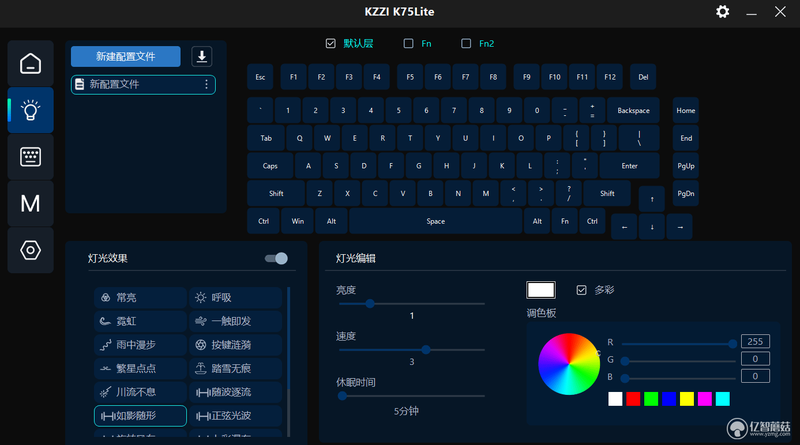The image size is (800, 445).
Task: Click the Enter key on virtual keyboard
Action: point(629,166)
